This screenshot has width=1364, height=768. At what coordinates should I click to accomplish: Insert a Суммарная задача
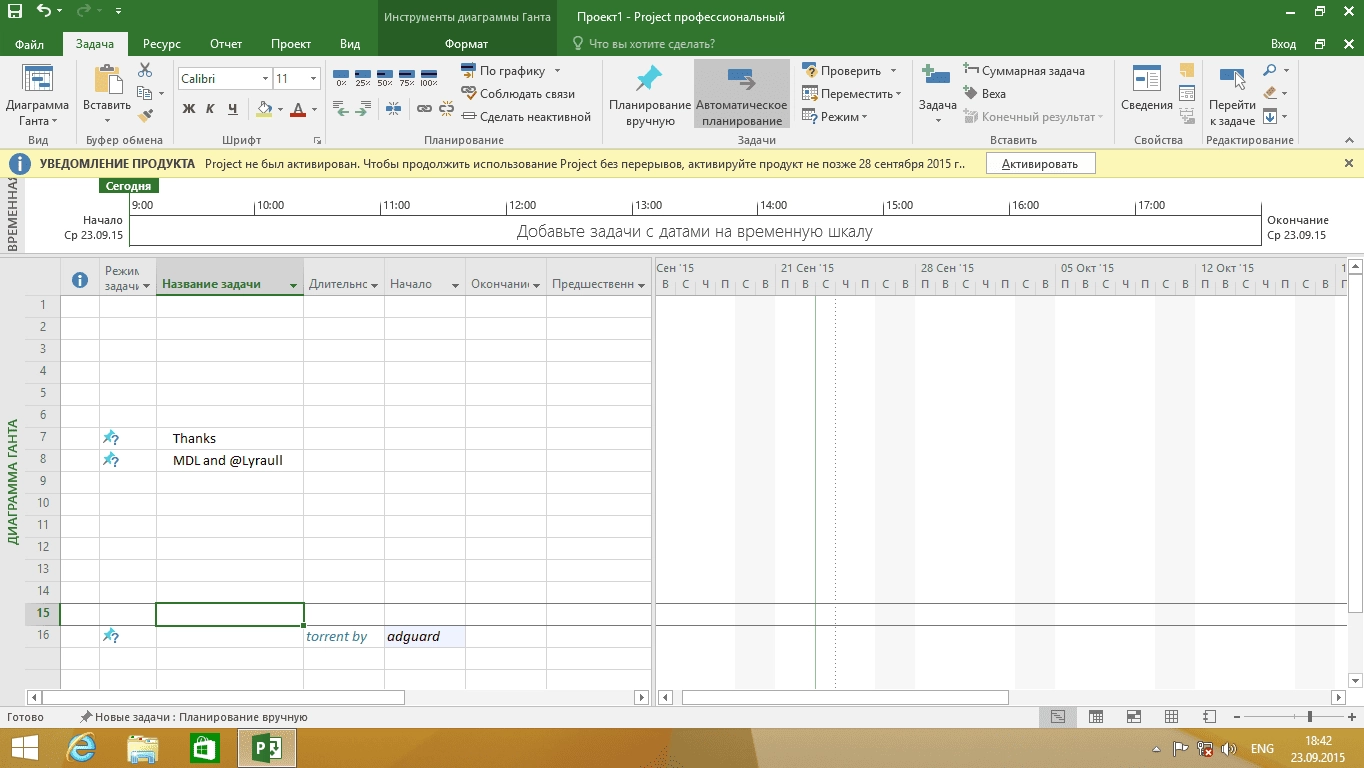[1024, 71]
